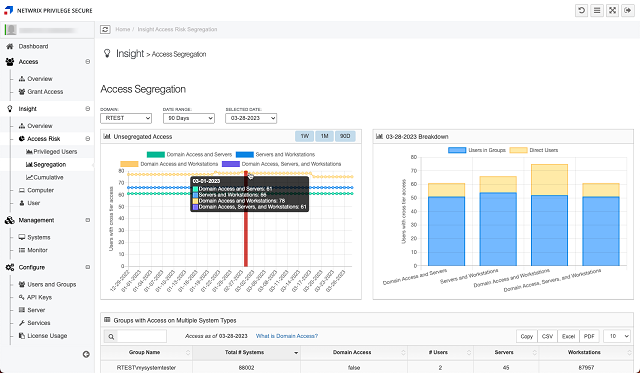The image size is (640, 373).
Task: Click the Systems monitor icon
Action: click(22, 237)
